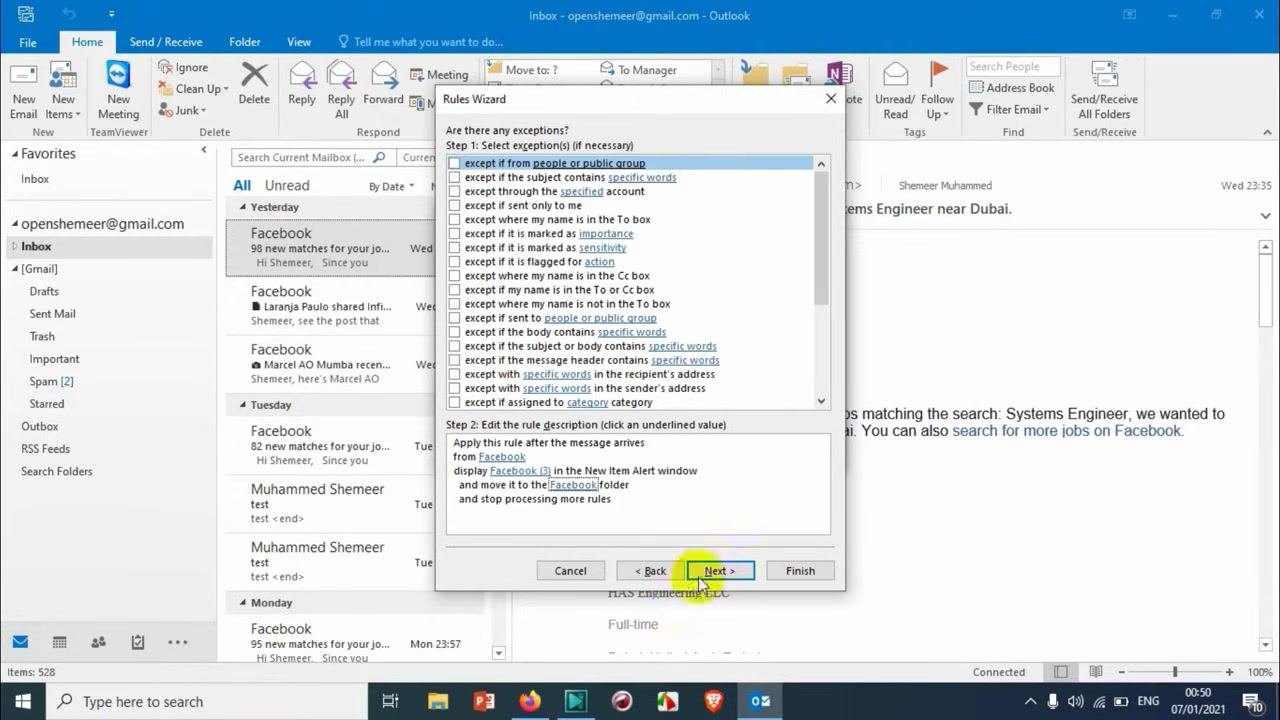Check 'except through the specified account'

[454, 191]
